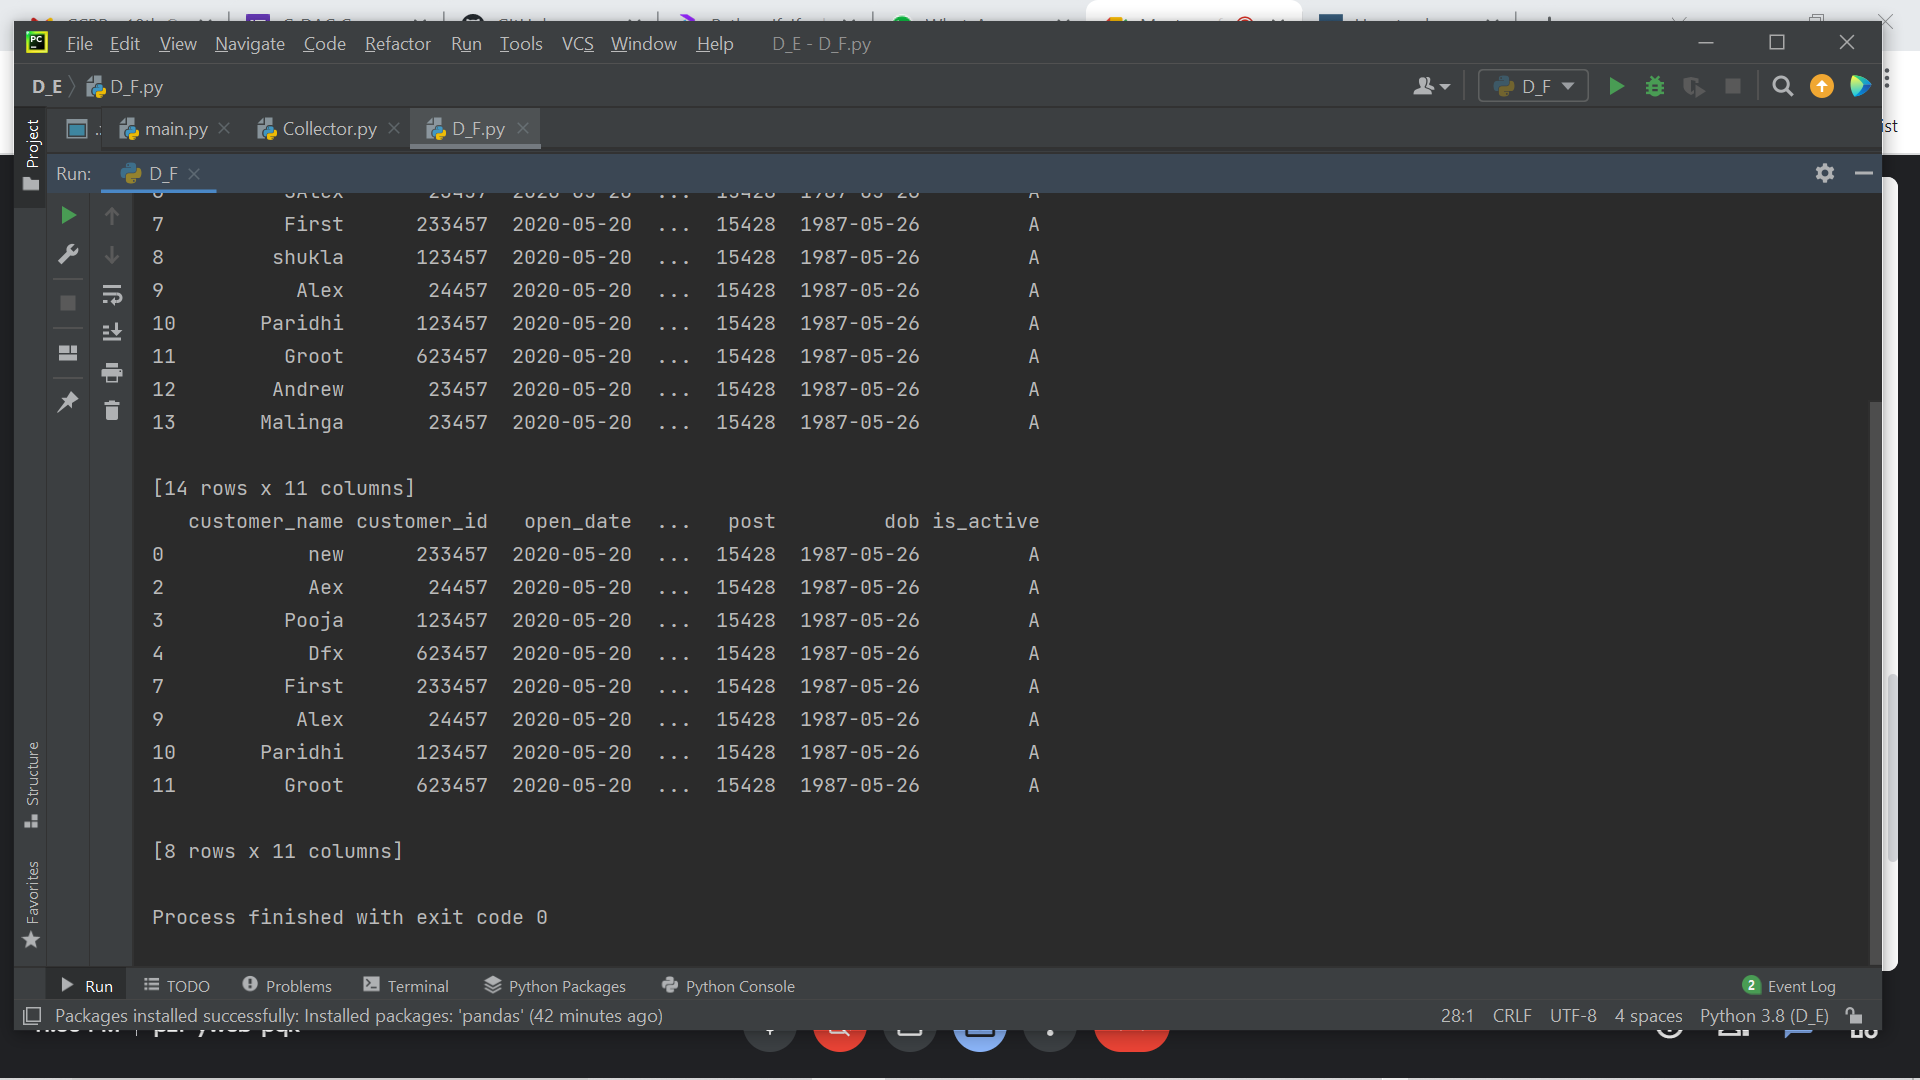Viewport: 1920px width, 1080px height.
Task: Open Search Everywhere with the magnifier icon
Action: coord(1782,86)
